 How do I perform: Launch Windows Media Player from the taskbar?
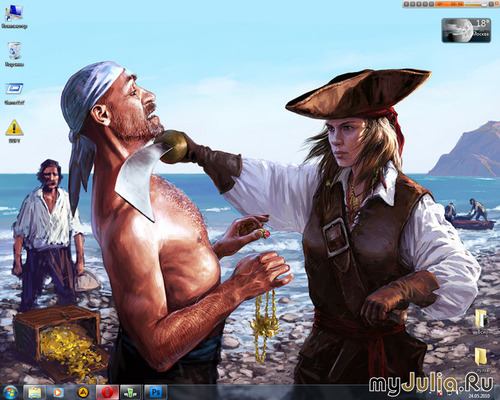(x=58, y=392)
